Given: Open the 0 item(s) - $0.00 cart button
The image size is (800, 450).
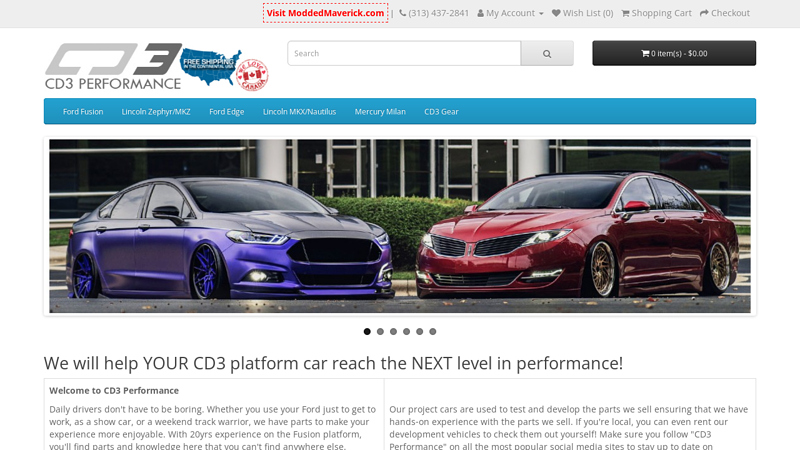Looking at the screenshot, I should pos(674,53).
